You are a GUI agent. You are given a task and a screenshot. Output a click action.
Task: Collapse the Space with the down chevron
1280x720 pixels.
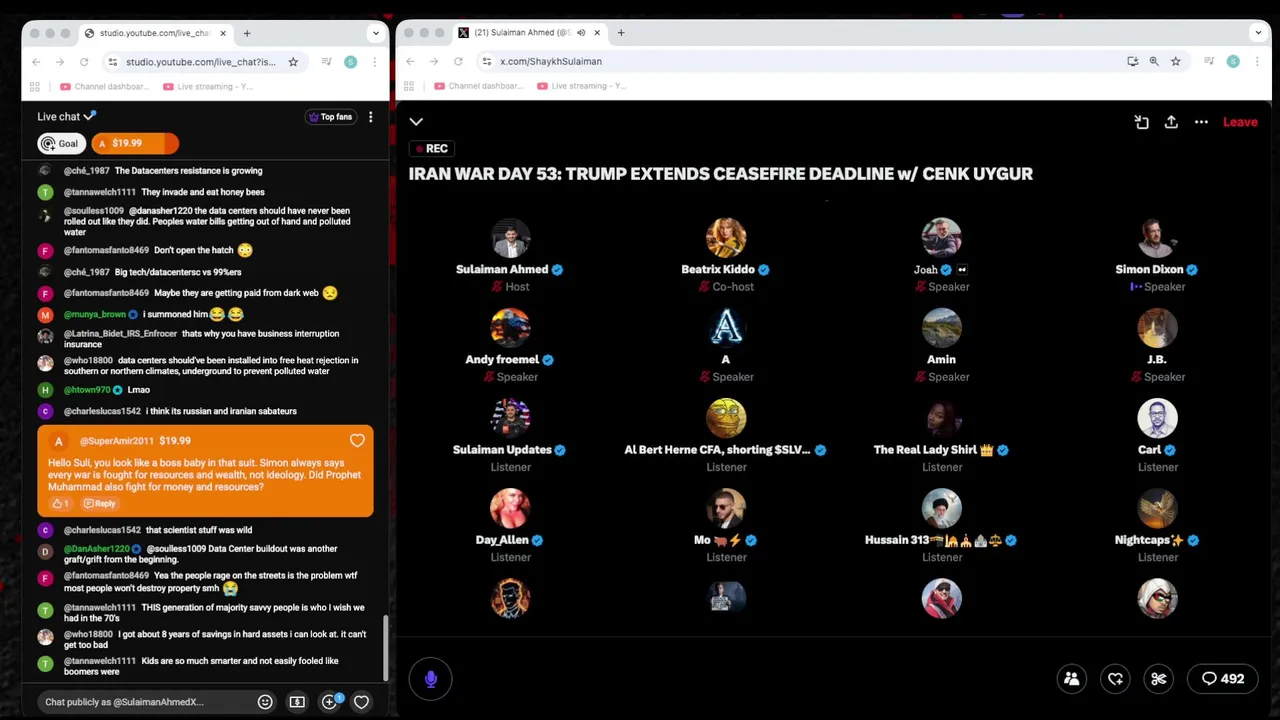click(x=416, y=122)
